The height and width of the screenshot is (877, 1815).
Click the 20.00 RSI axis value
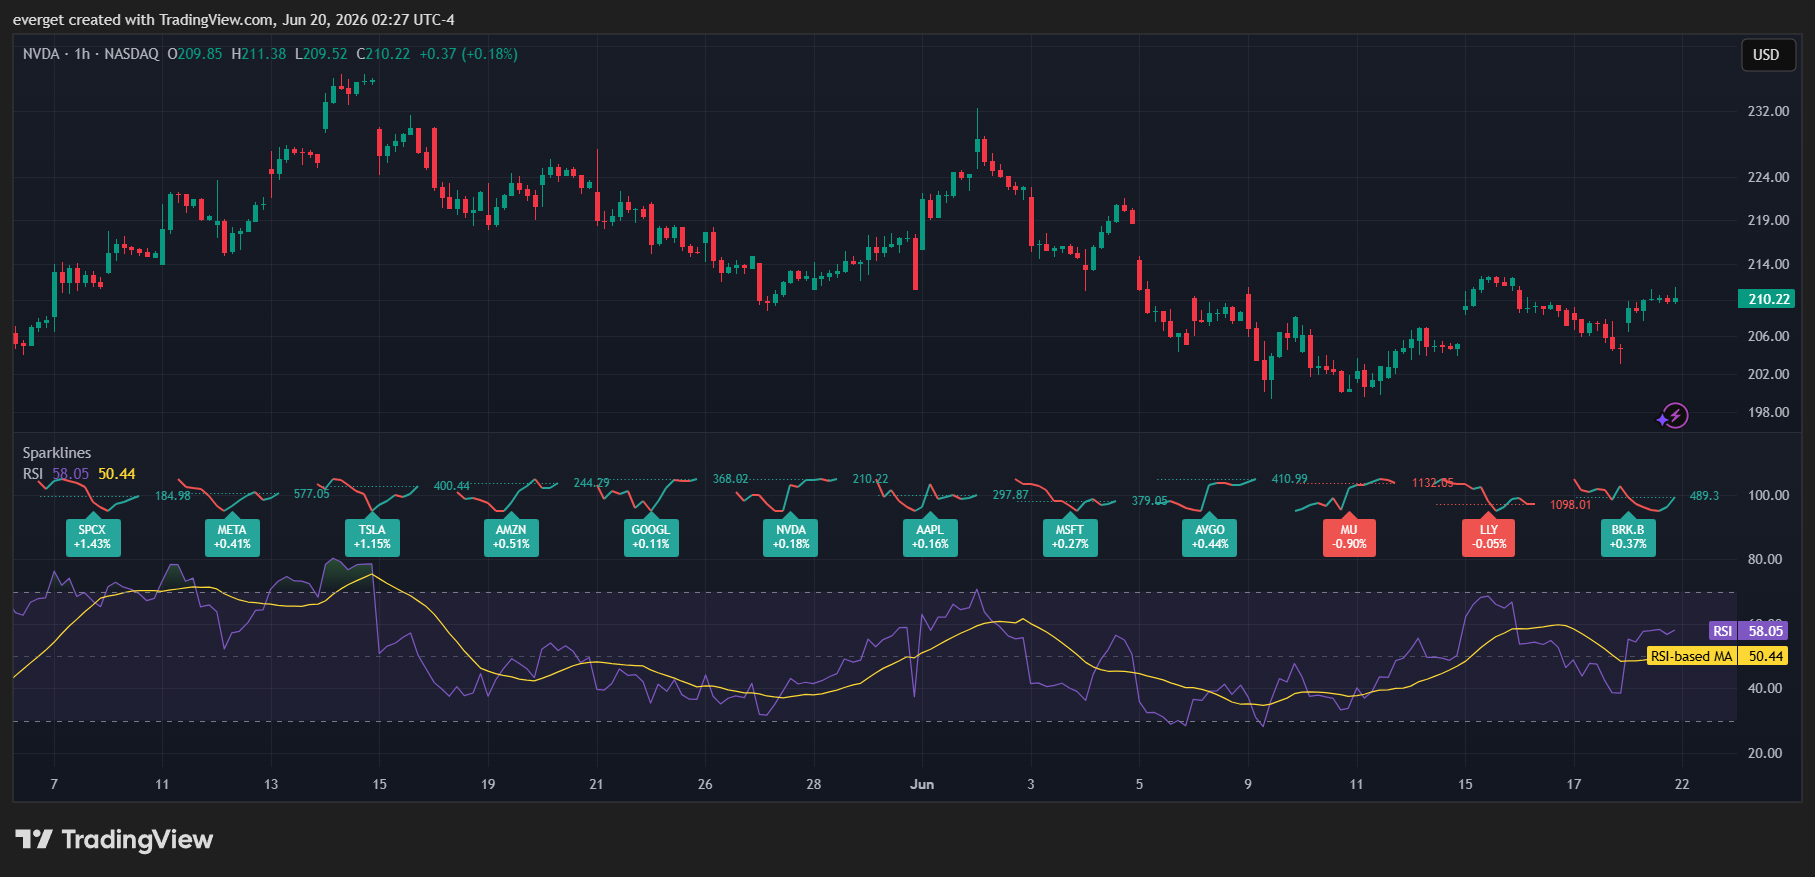1765,753
